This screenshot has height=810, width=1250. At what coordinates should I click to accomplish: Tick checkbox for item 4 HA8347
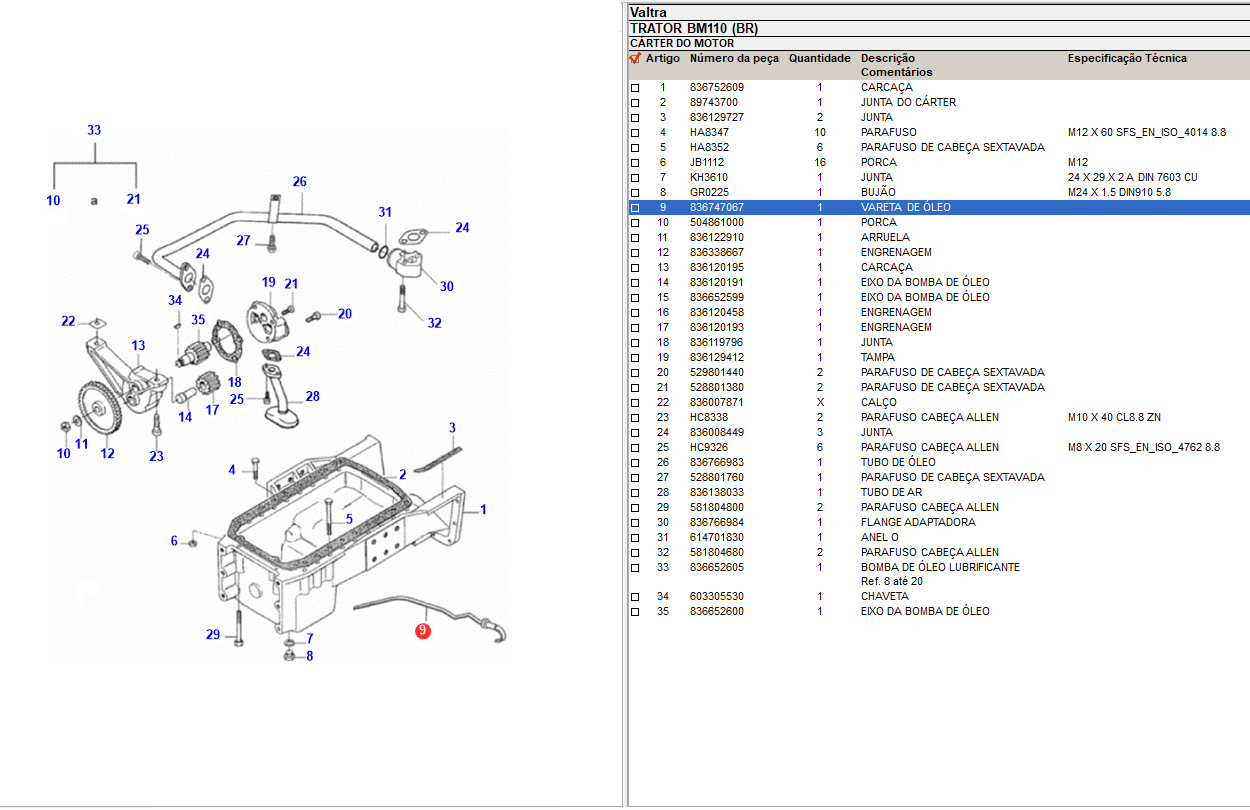click(634, 133)
